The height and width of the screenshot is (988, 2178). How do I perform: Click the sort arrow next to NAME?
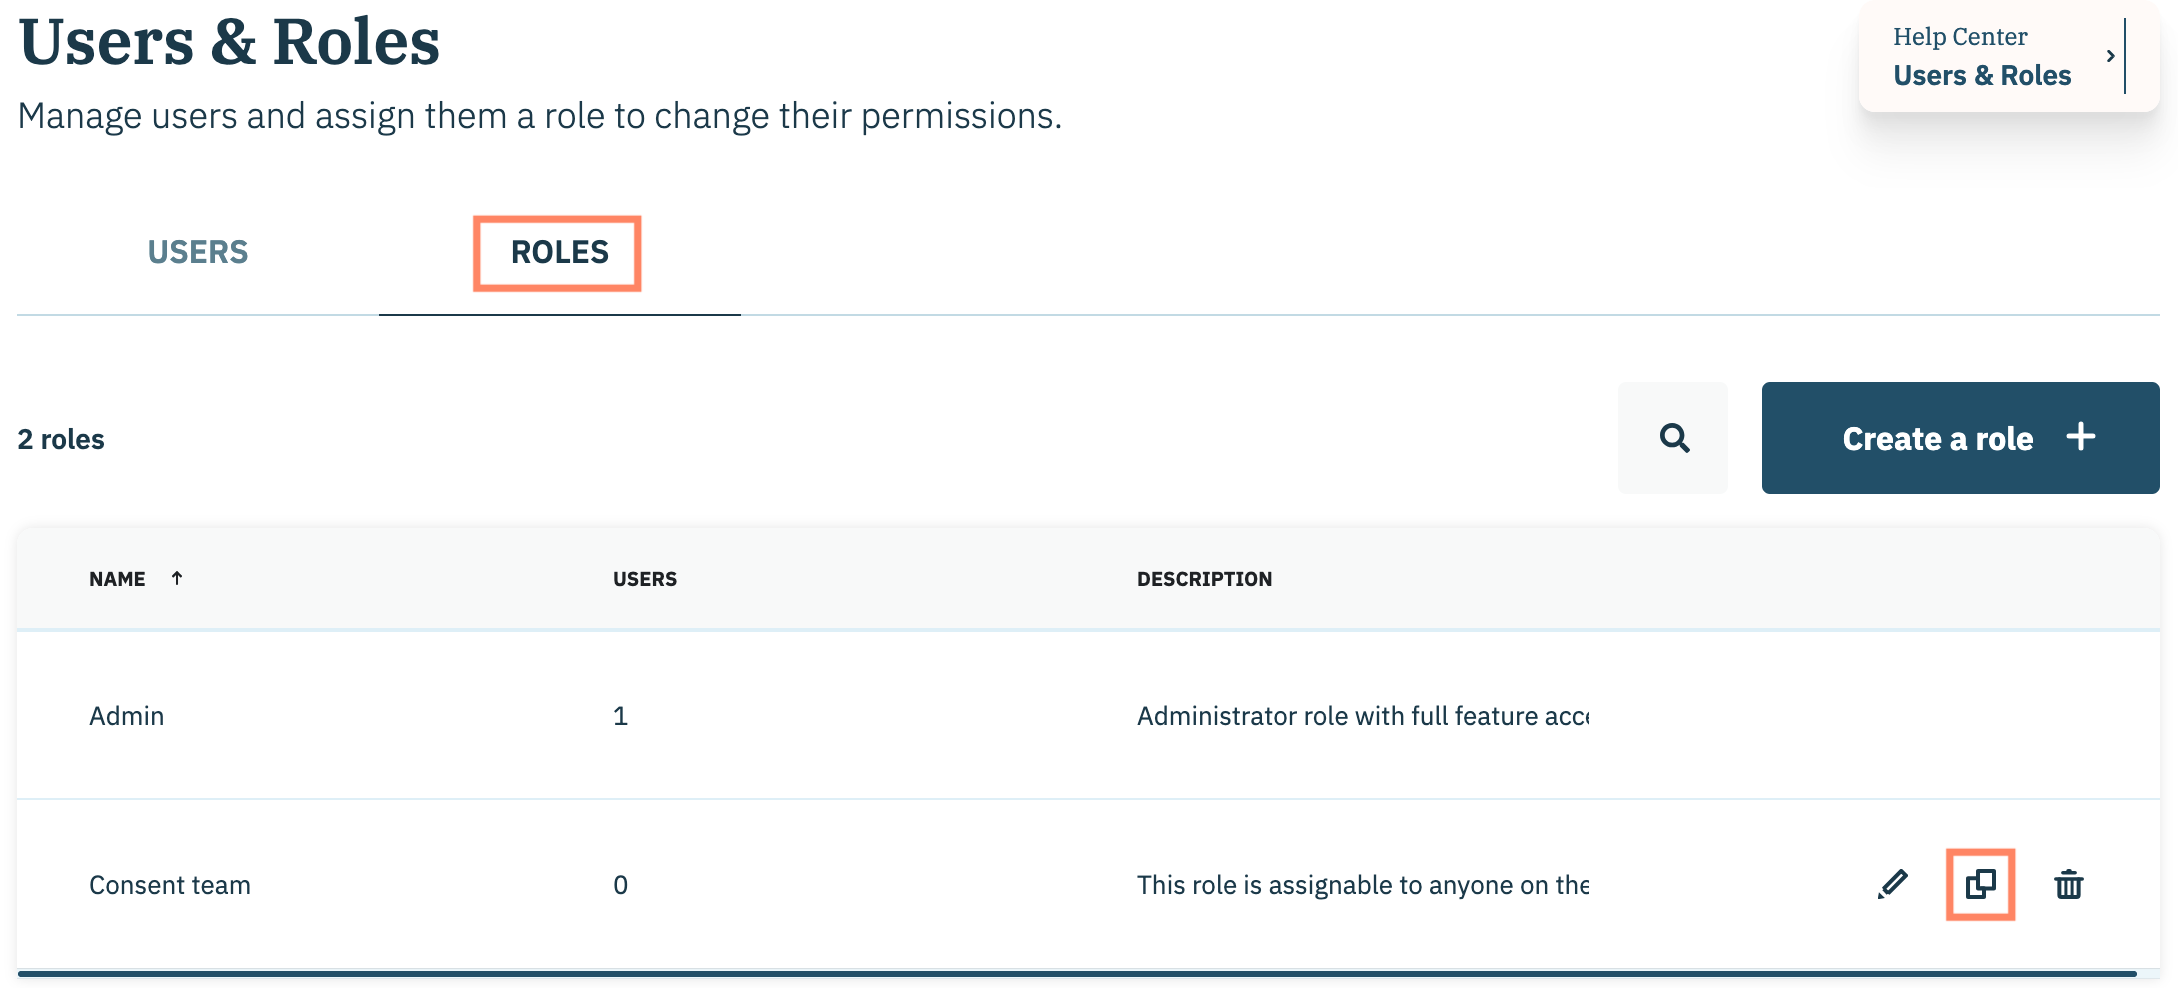[x=177, y=578]
